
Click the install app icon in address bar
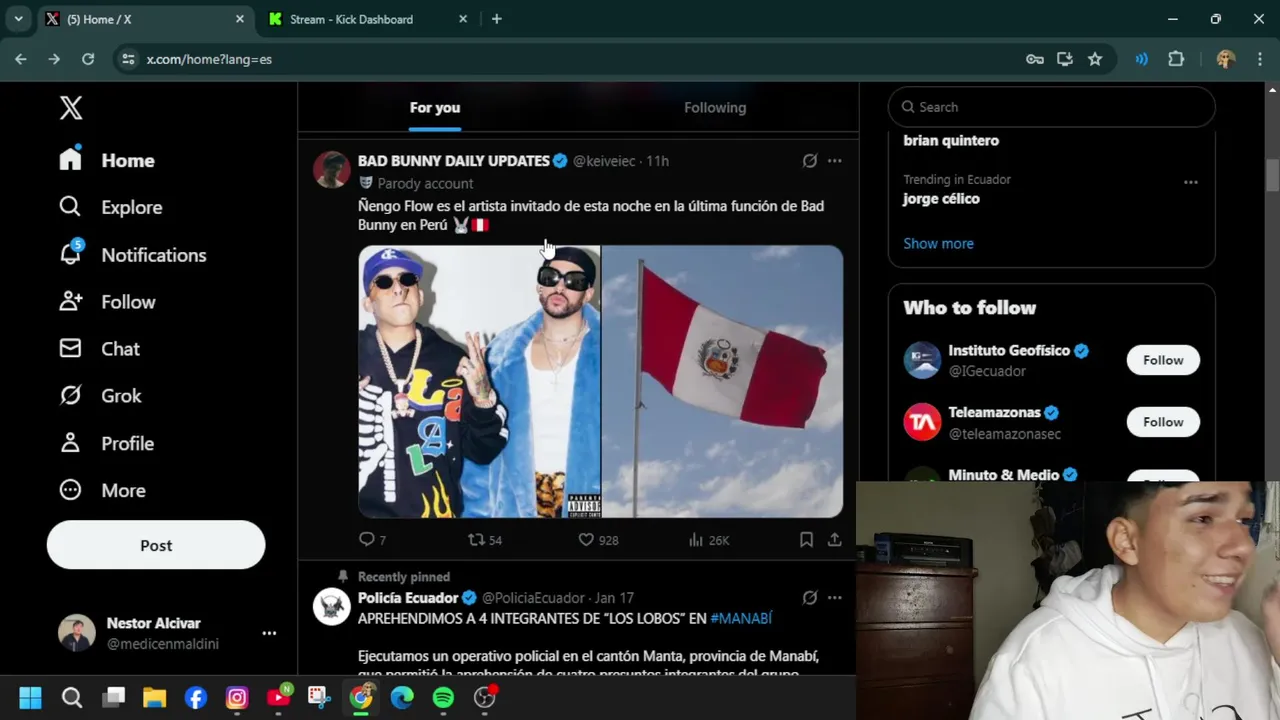coord(1065,59)
